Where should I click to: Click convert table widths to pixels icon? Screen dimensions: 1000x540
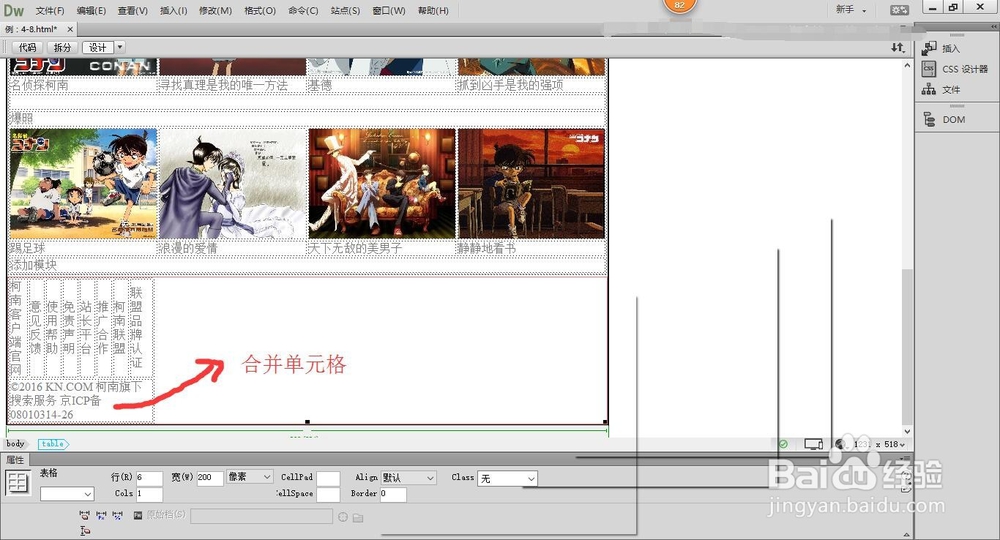101,515
